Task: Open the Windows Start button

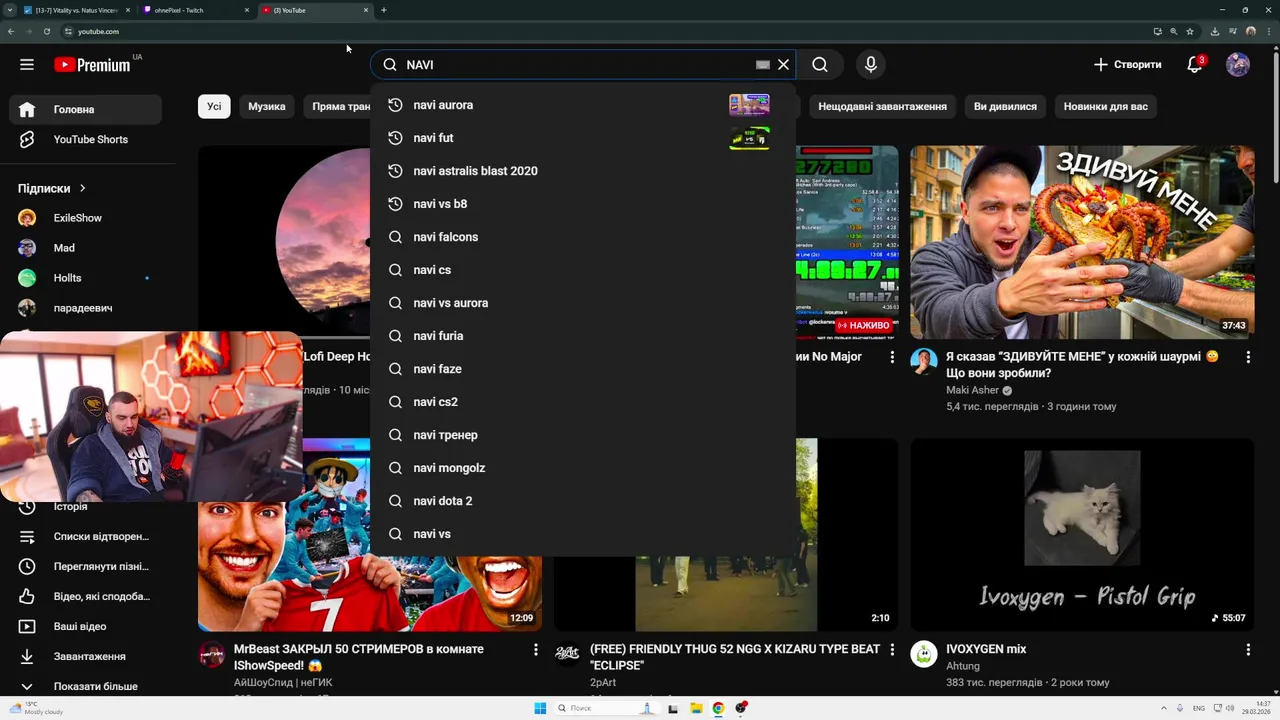Action: tap(540, 708)
